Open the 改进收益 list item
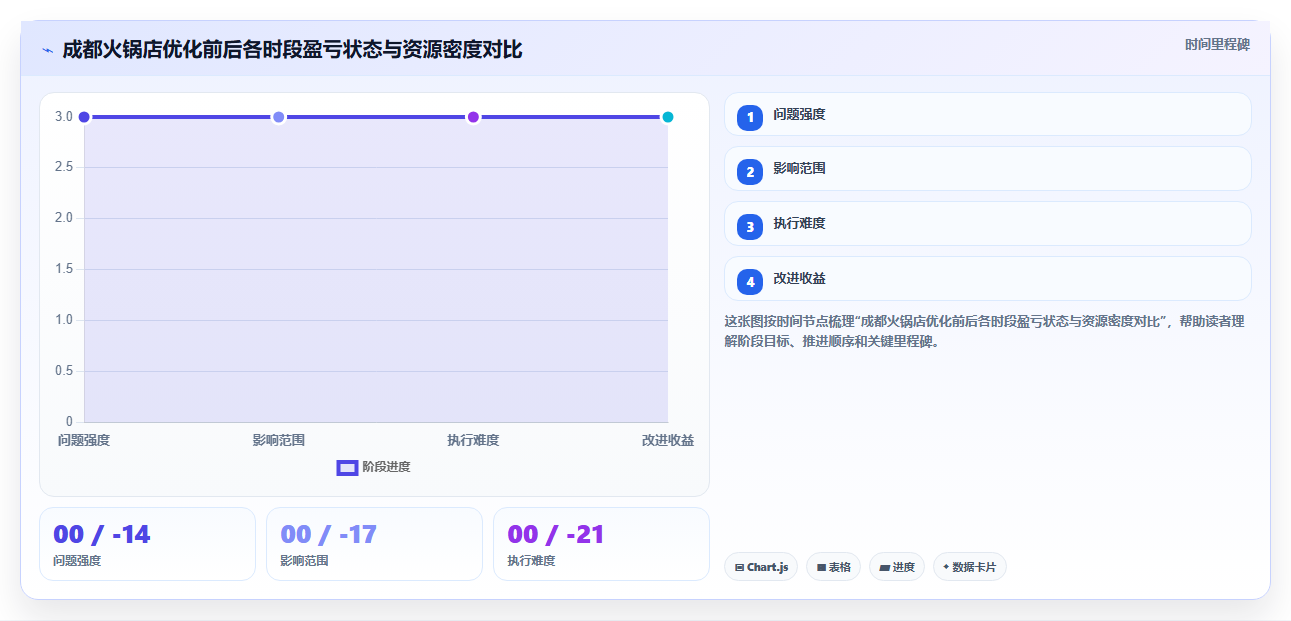Screen dimensions: 1291x621 click(987, 278)
